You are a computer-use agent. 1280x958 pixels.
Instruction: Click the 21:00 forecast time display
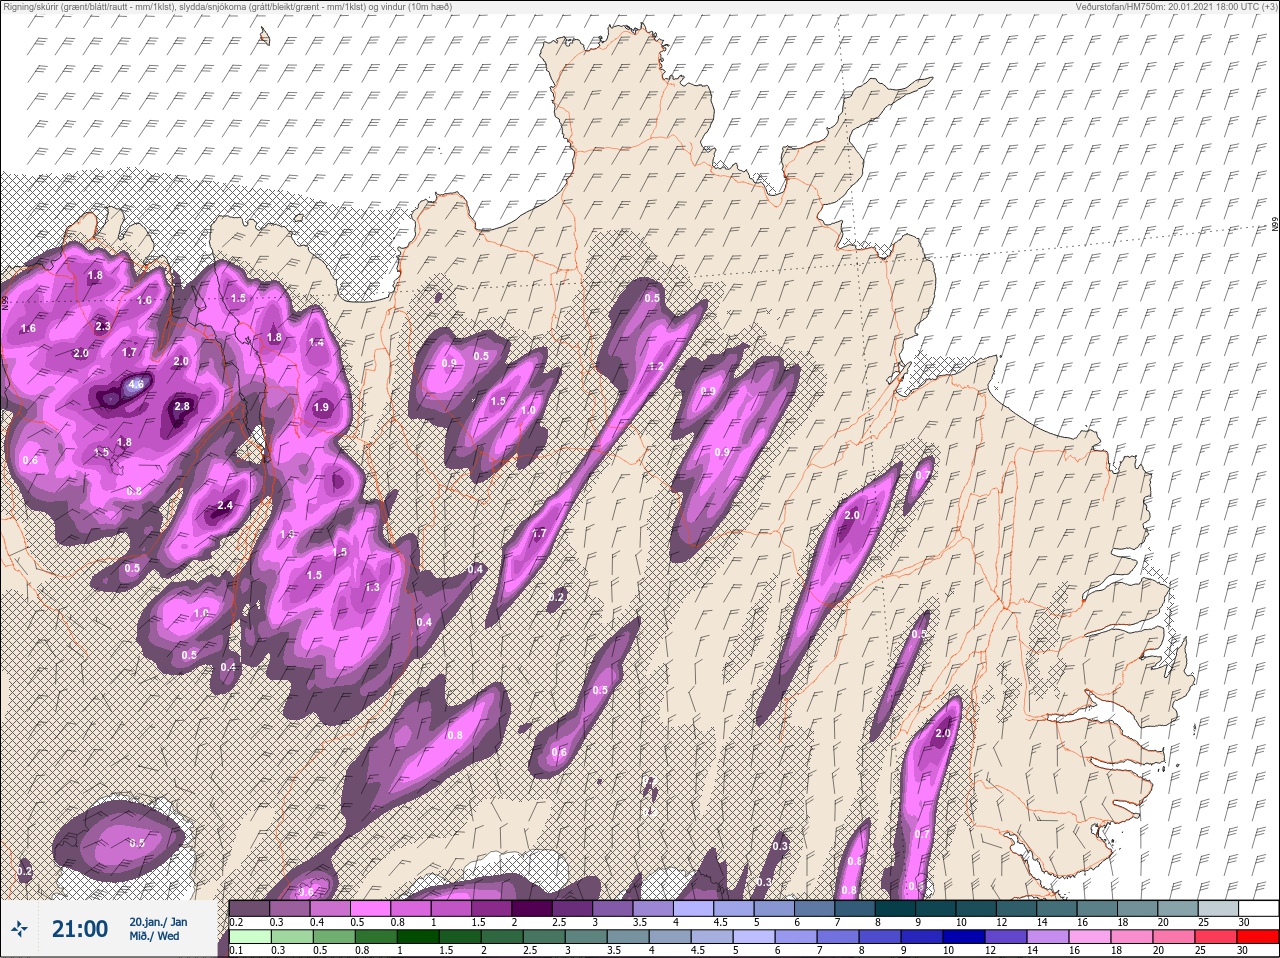(80, 929)
